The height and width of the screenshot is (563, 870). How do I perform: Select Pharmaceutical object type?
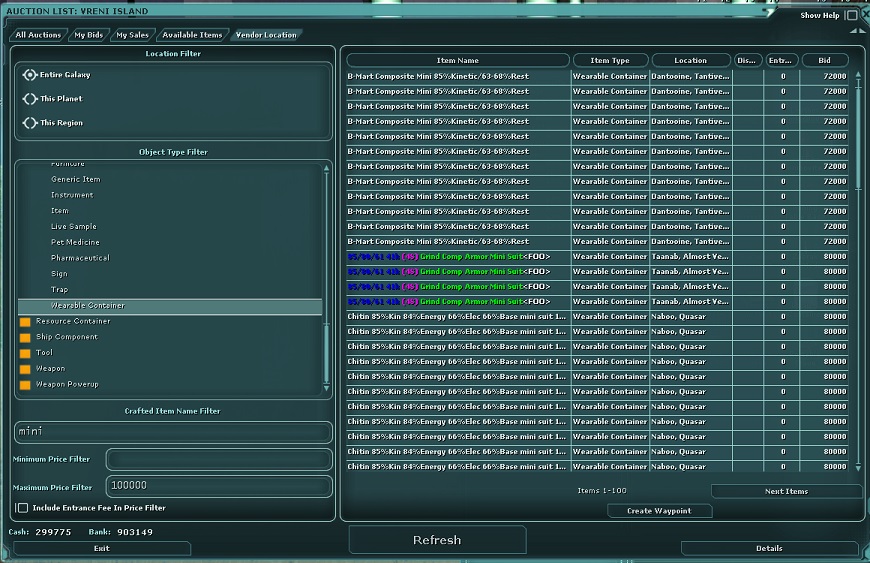coord(80,258)
